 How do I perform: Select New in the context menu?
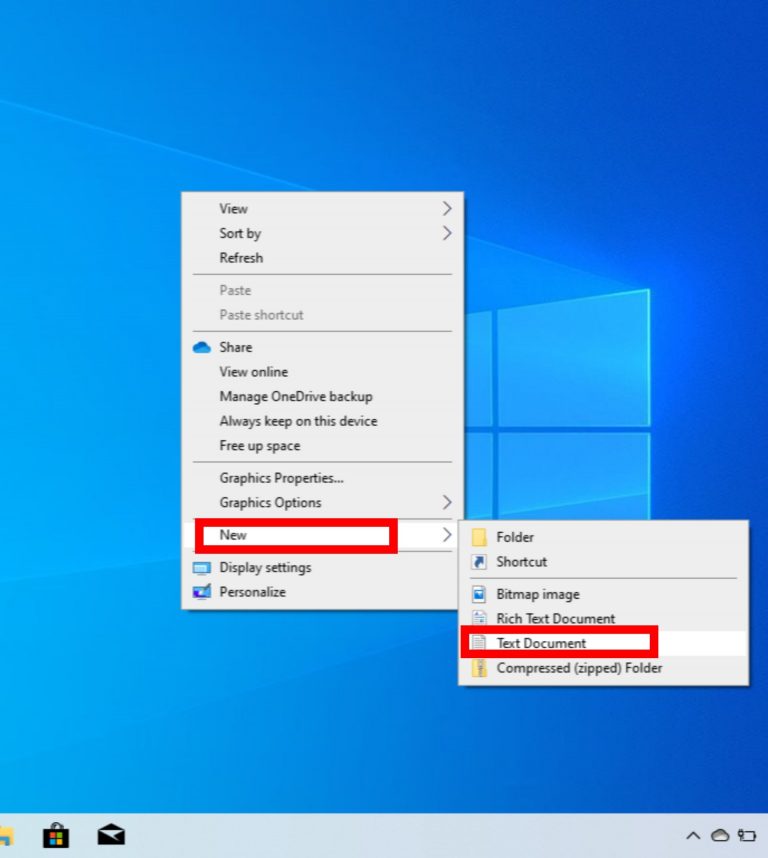322,535
